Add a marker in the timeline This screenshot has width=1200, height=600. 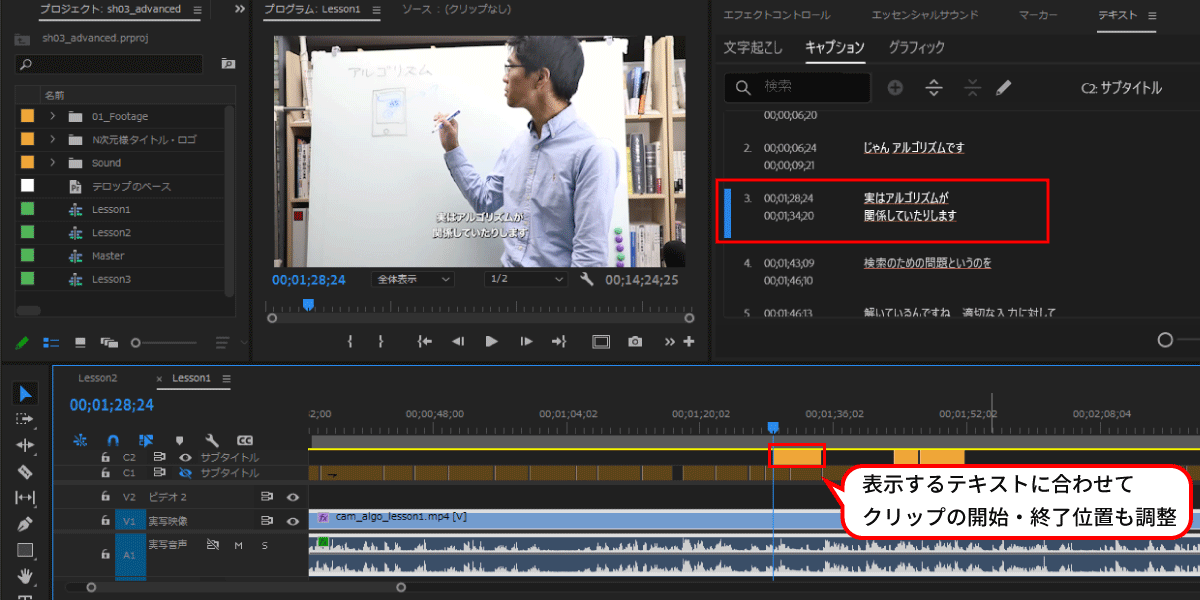pyautogui.click(x=179, y=440)
